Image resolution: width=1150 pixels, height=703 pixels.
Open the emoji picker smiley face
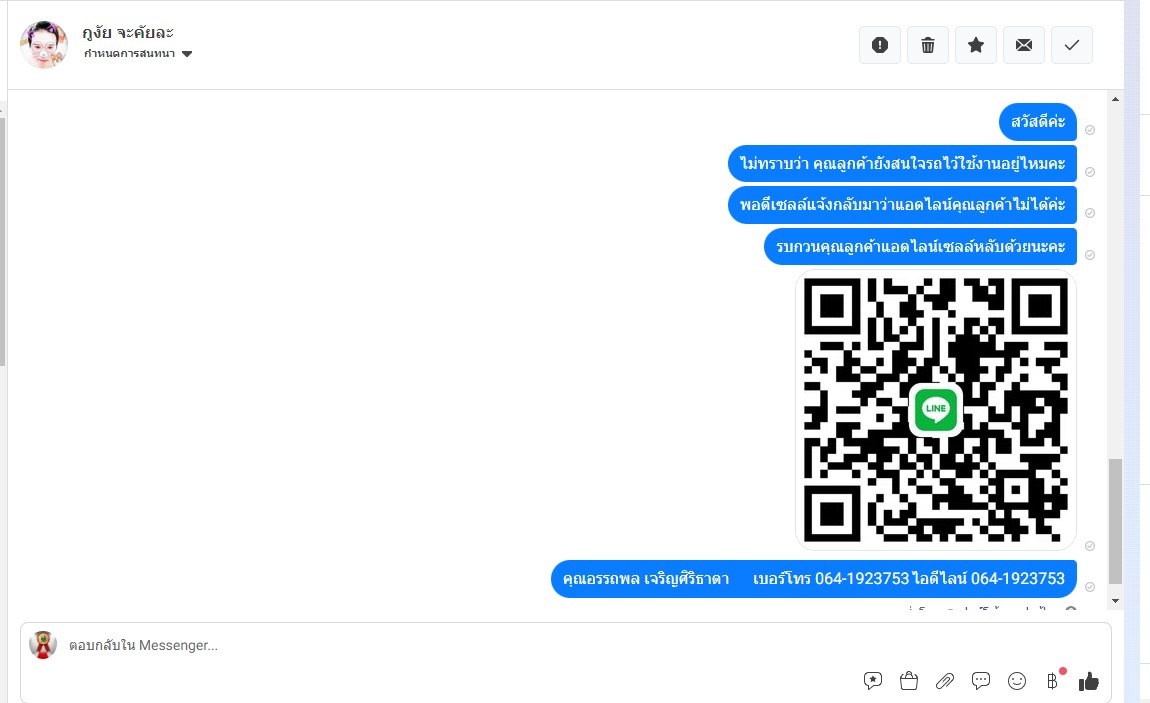1017,681
